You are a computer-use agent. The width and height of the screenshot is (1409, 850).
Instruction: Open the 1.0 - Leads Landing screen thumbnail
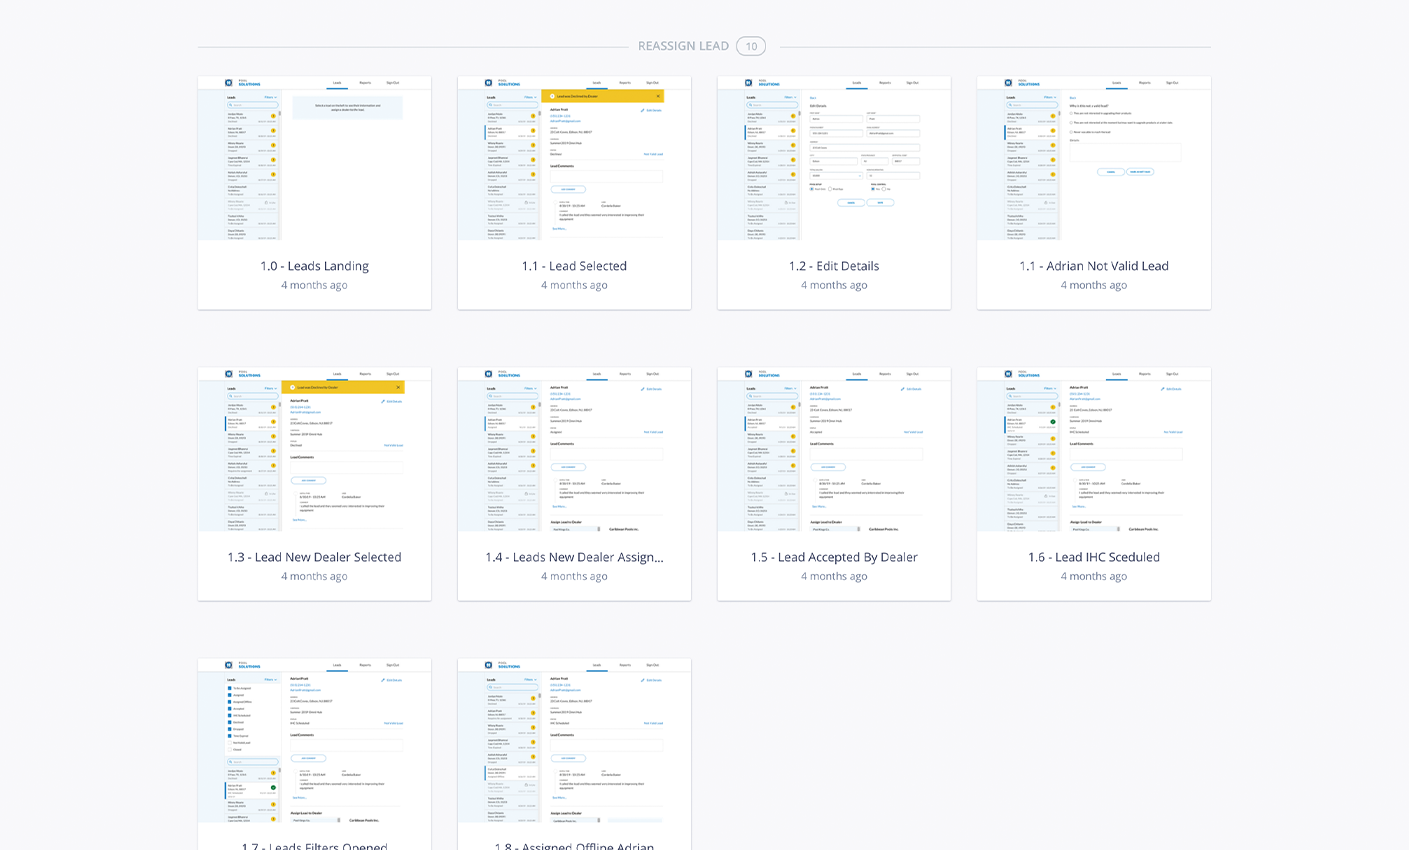point(314,159)
